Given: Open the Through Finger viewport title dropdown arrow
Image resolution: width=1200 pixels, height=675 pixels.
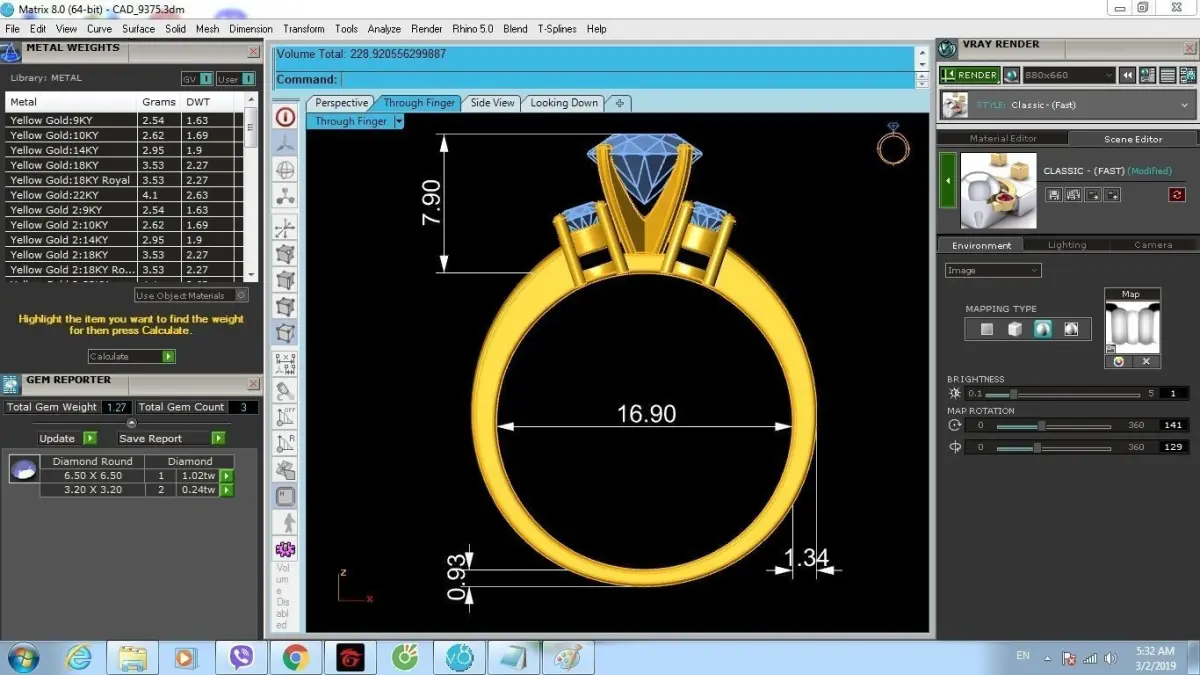Looking at the screenshot, I should click(398, 121).
